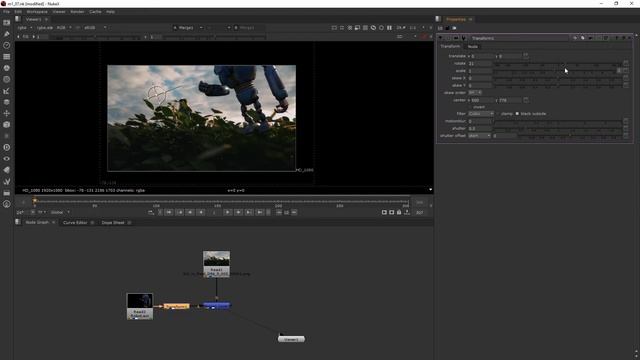
Task: Open the Properties pane content menu icon
Action: point(438,19)
